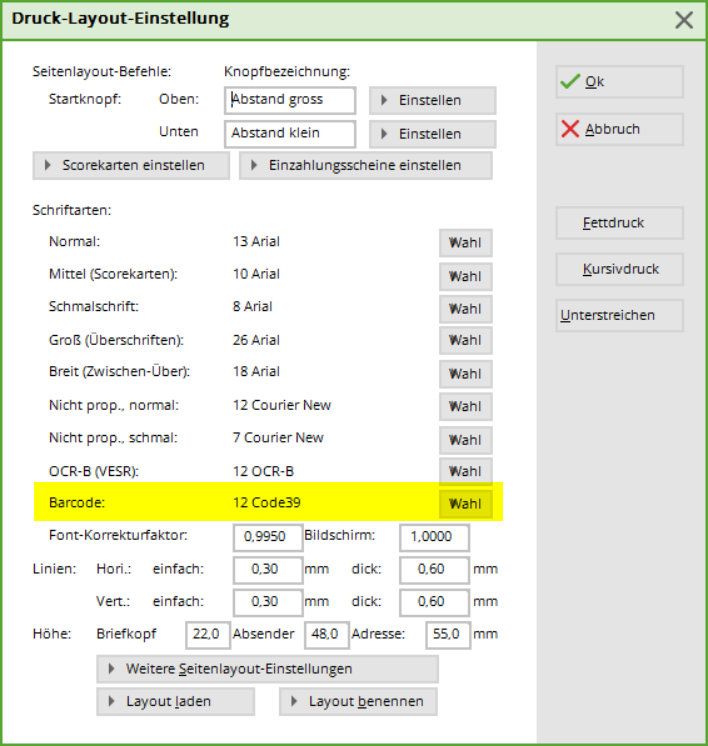This screenshot has width=708, height=746.
Task: Click the Layout benennen button
Action: [x=358, y=701]
